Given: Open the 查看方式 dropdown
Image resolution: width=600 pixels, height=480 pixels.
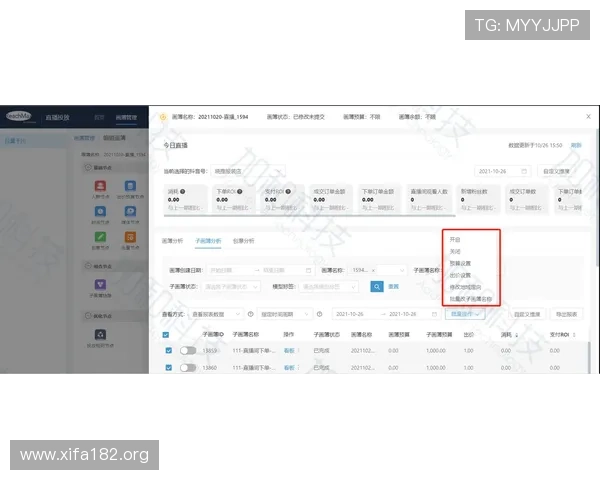Looking at the screenshot, I should 216,314.
